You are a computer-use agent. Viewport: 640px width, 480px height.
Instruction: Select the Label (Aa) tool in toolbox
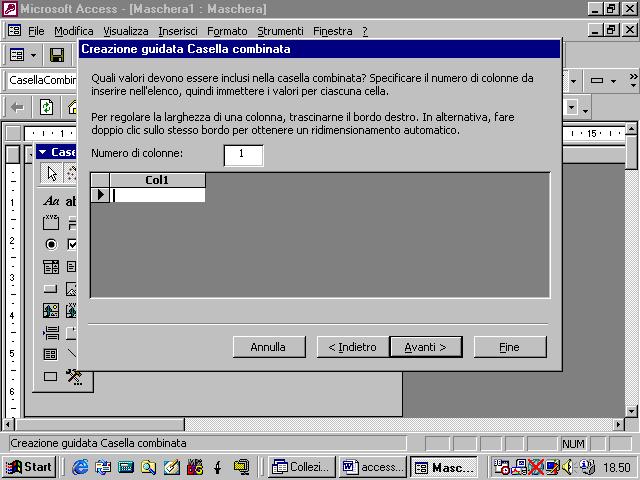(x=51, y=201)
